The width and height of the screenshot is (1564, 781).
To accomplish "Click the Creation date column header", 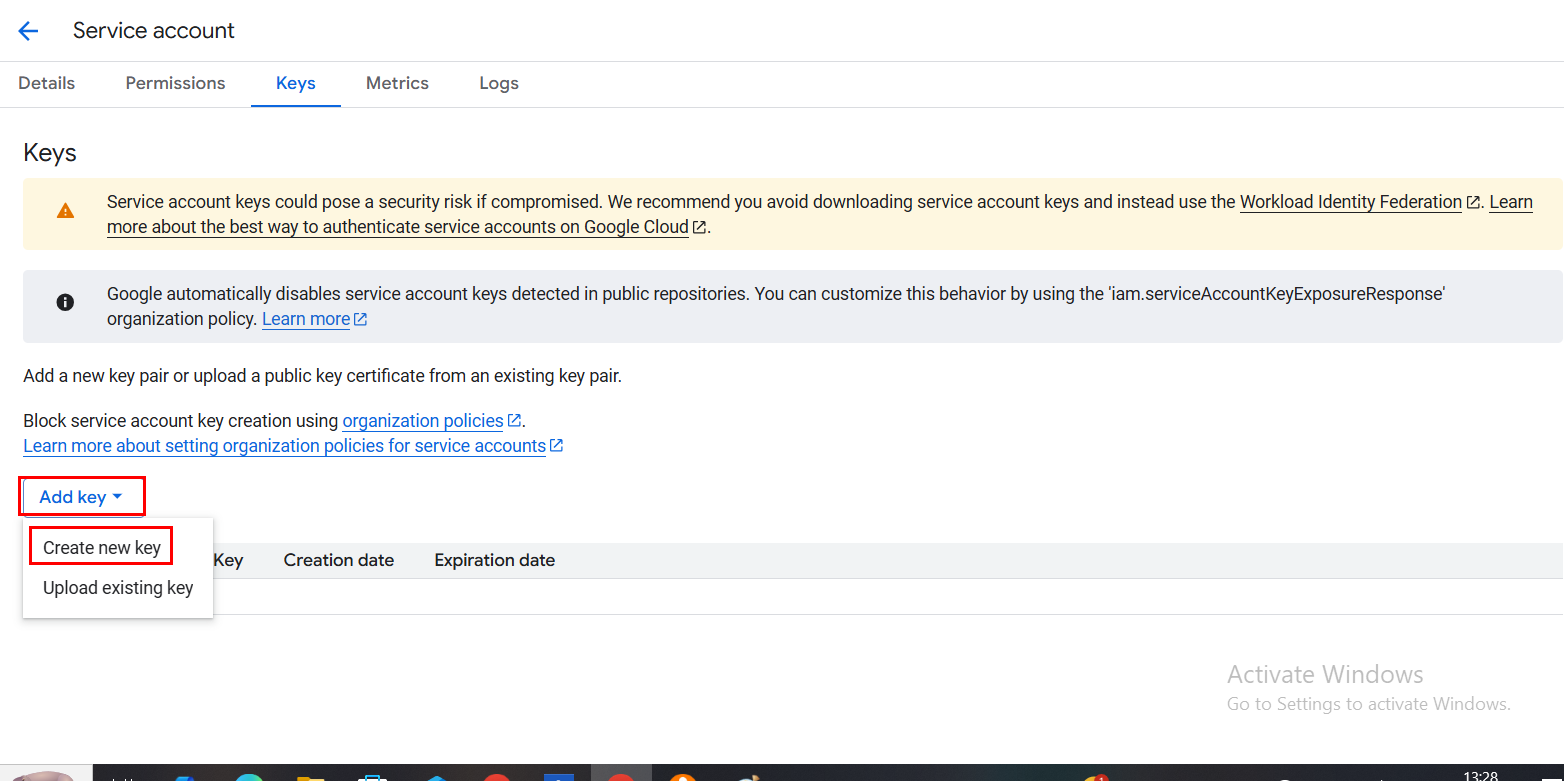I will [x=338, y=560].
